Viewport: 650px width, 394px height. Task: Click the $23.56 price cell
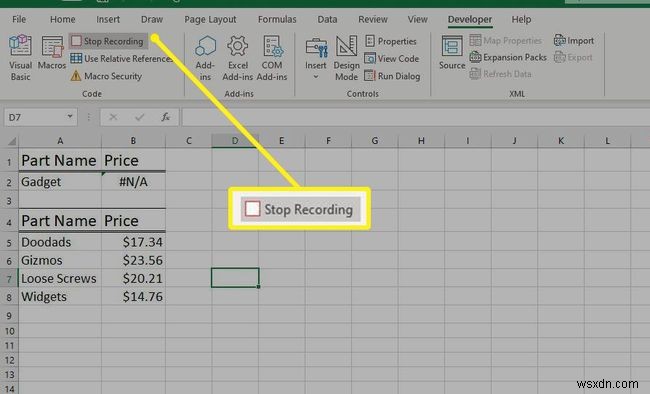click(133, 260)
